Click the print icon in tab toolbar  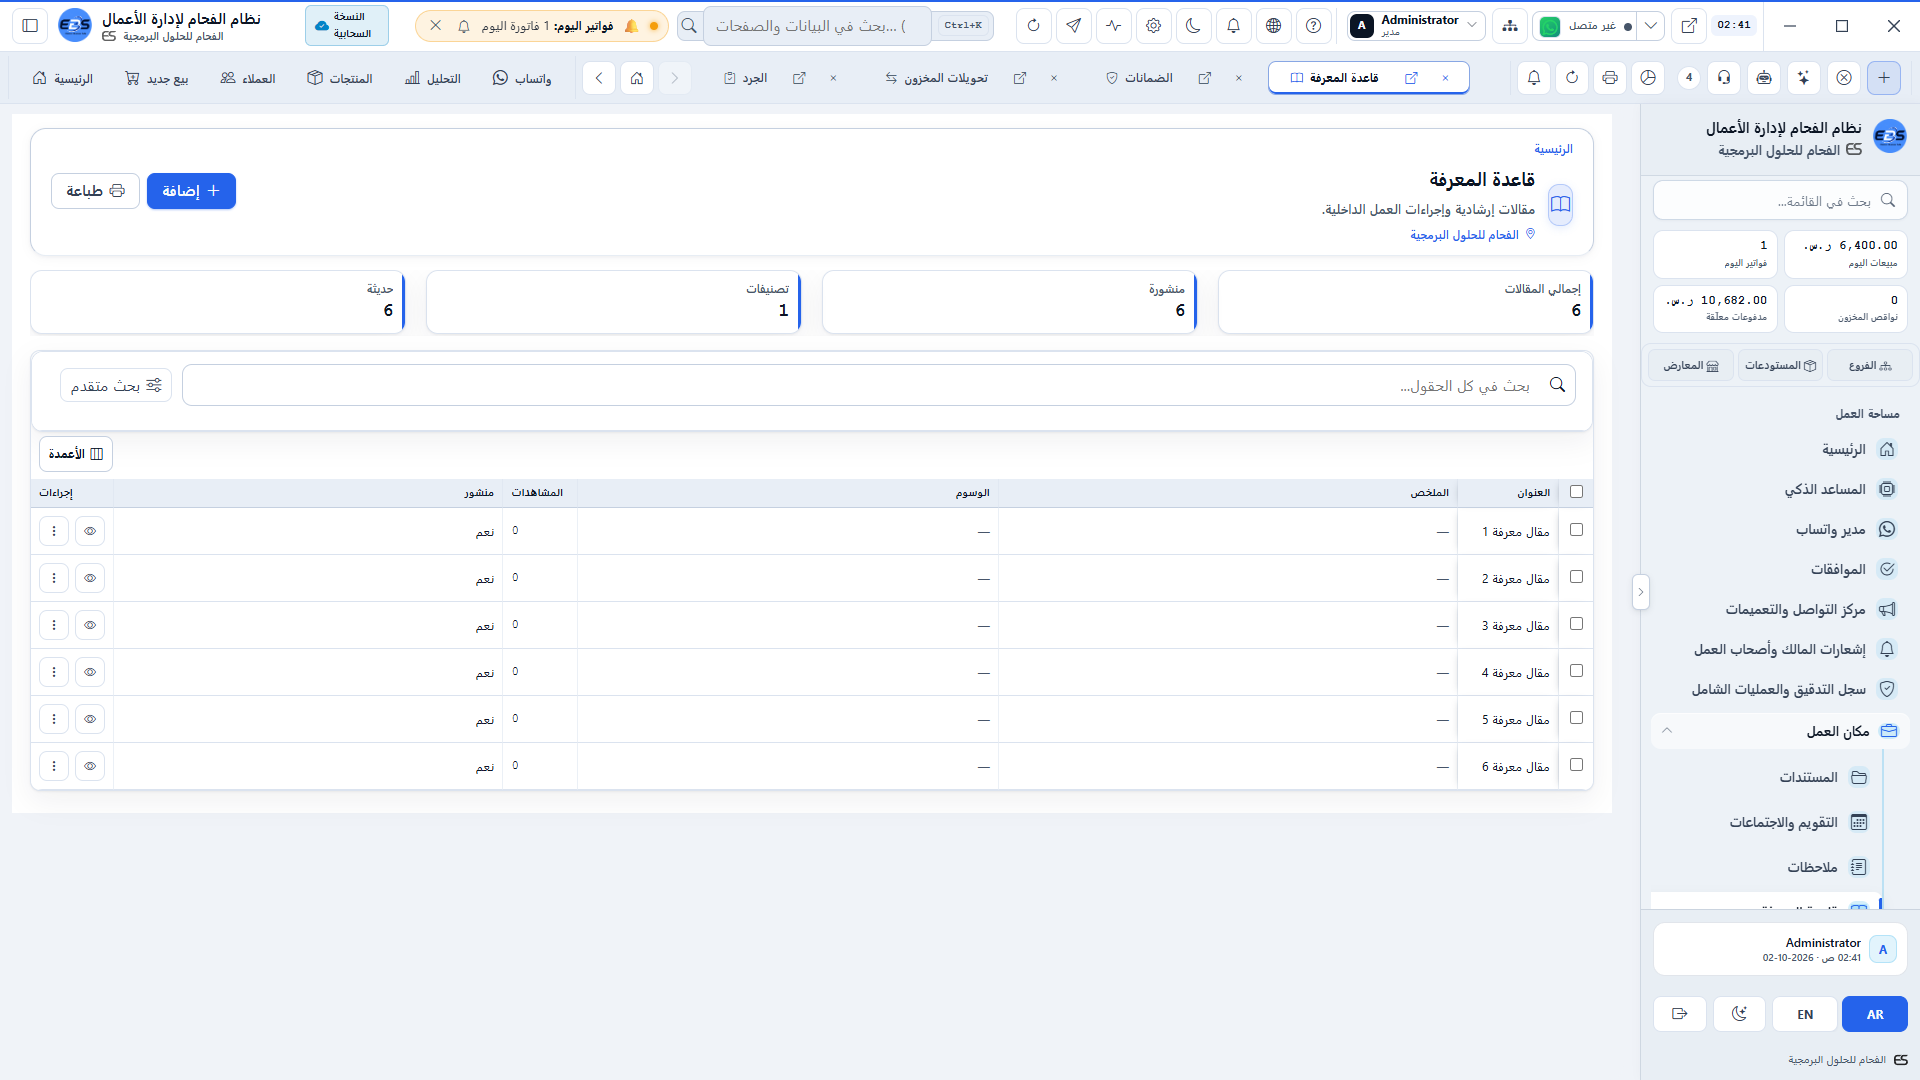click(1610, 78)
